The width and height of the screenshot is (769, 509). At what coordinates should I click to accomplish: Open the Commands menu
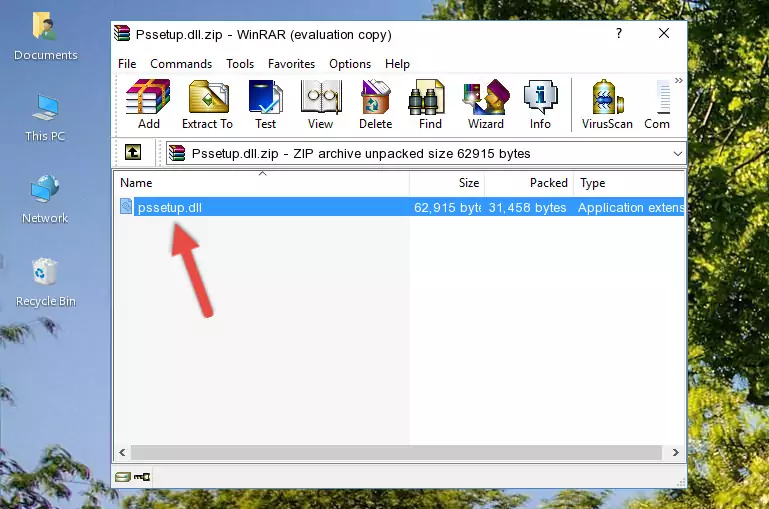(x=181, y=64)
